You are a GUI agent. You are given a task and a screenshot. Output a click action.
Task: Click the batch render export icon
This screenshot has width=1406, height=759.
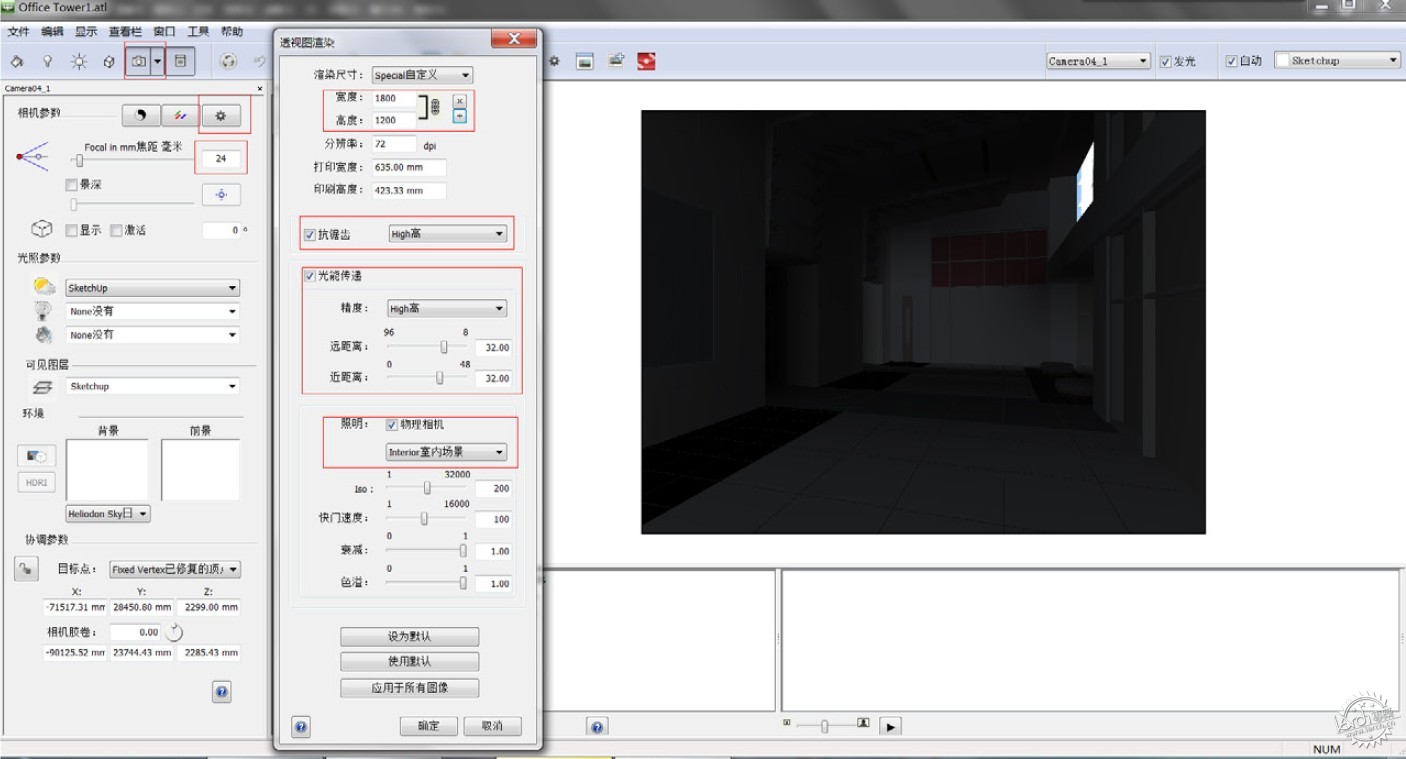click(x=616, y=61)
